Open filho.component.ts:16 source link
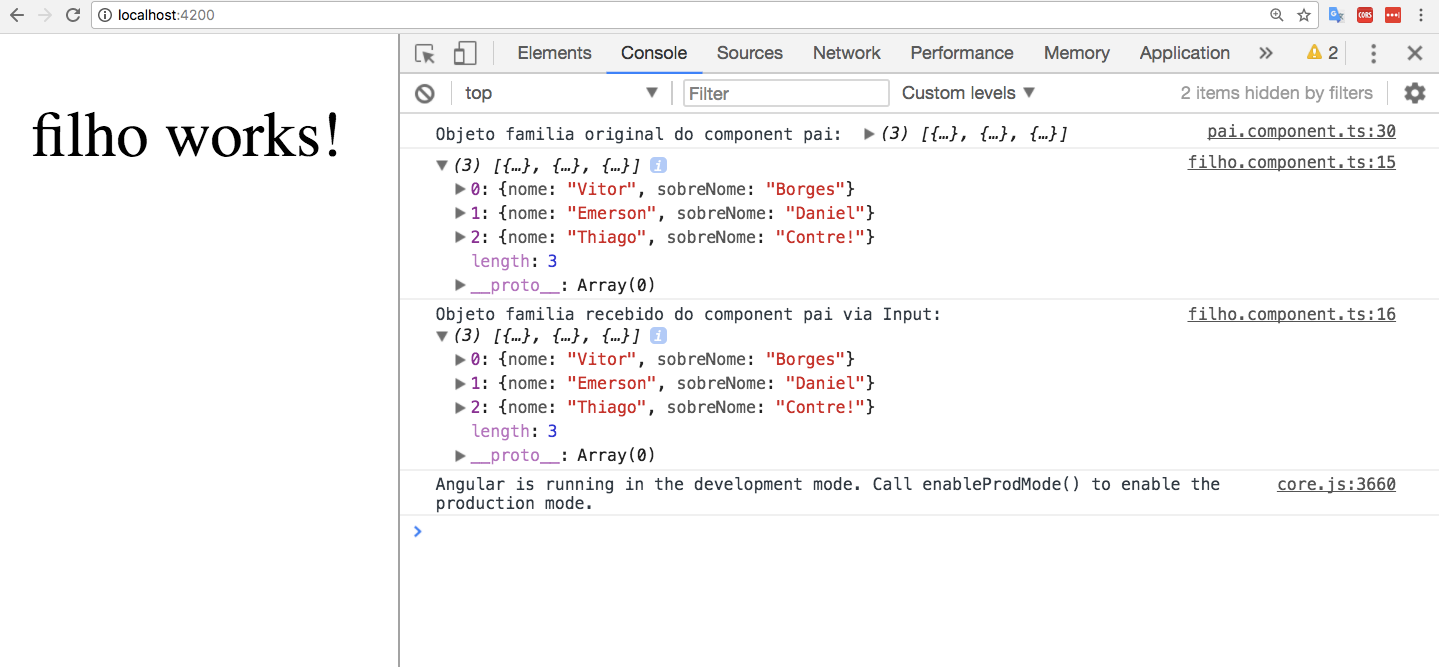 (1291, 315)
